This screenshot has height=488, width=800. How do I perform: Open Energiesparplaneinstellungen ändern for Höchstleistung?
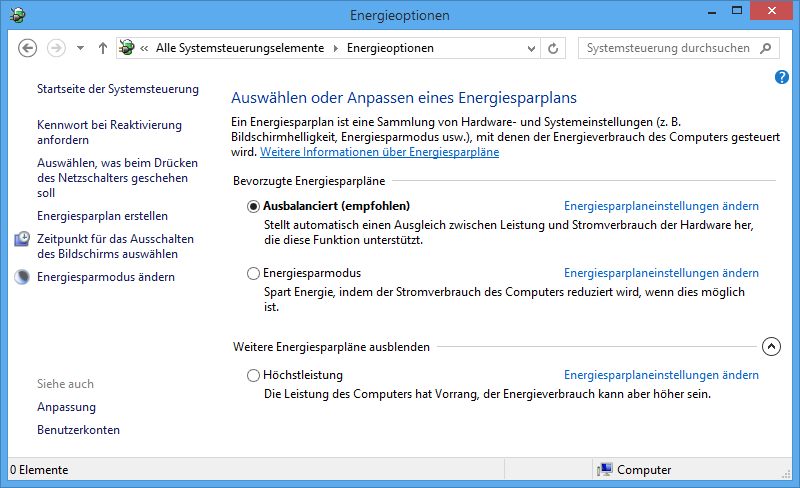[661, 375]
